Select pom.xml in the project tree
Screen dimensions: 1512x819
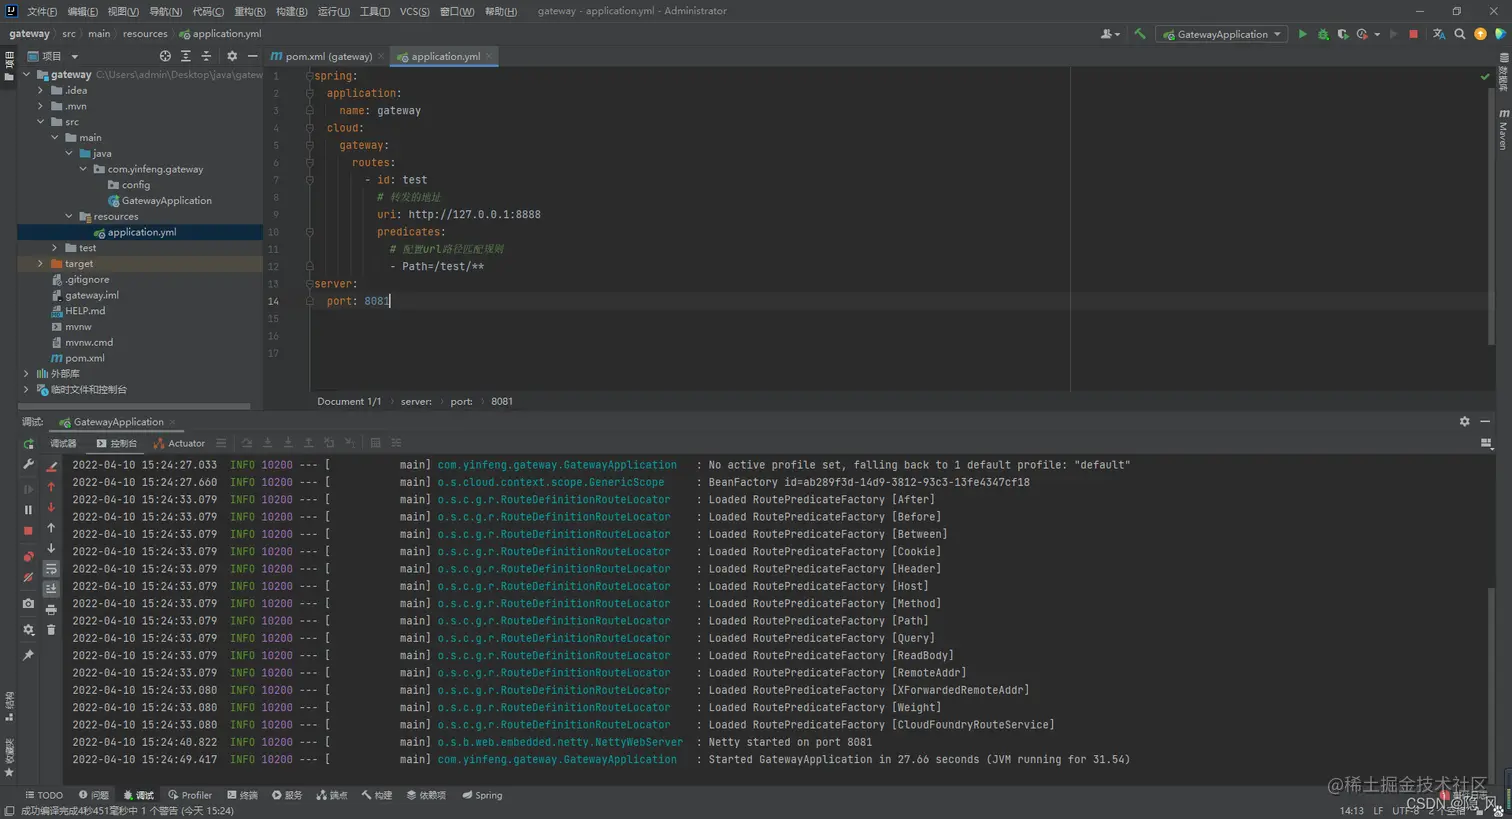[x=85, y=358]
